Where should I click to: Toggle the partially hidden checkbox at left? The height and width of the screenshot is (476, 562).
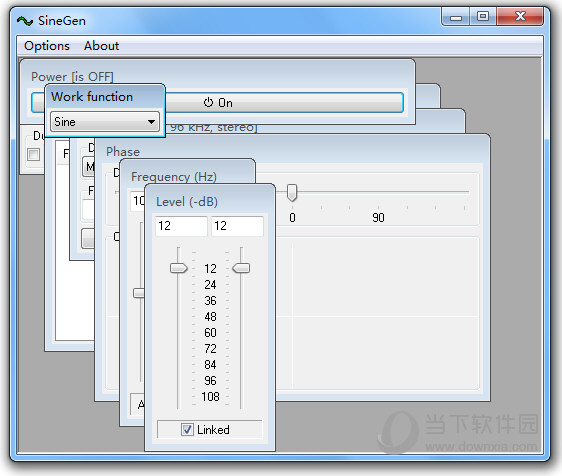click(34, 155)
